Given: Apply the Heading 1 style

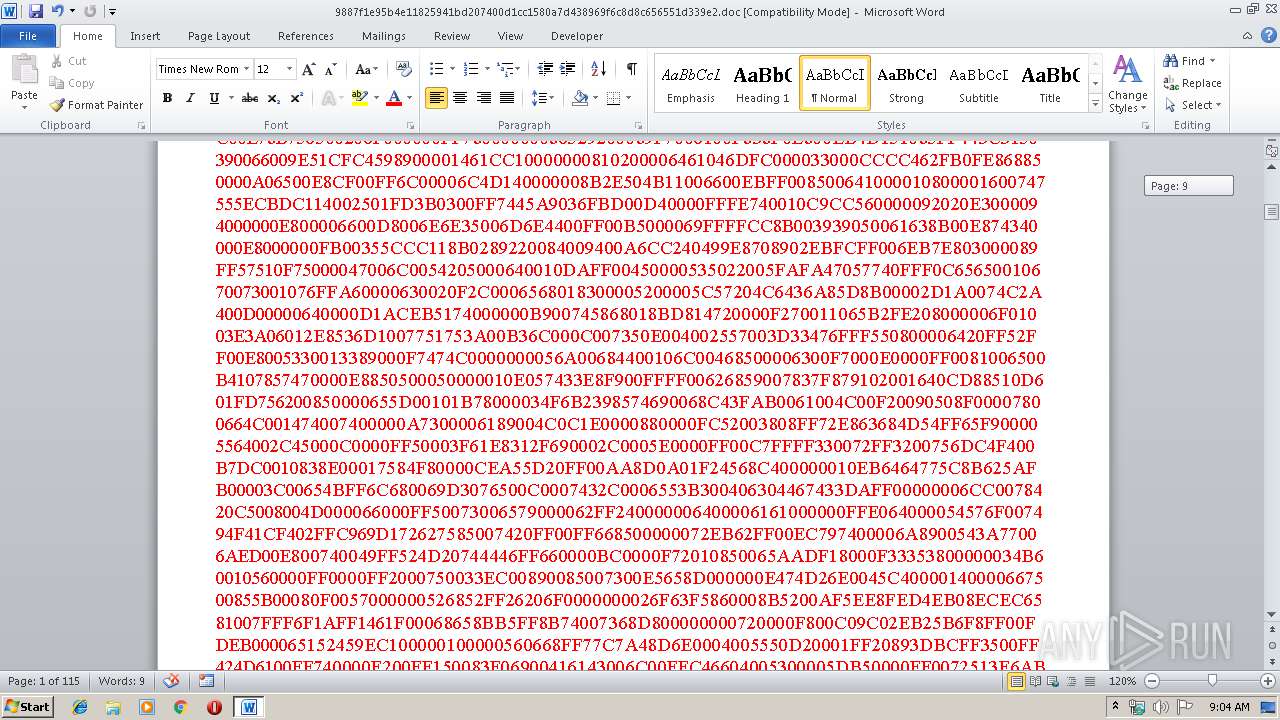Looking at the screenshot, I should [763, 82].
